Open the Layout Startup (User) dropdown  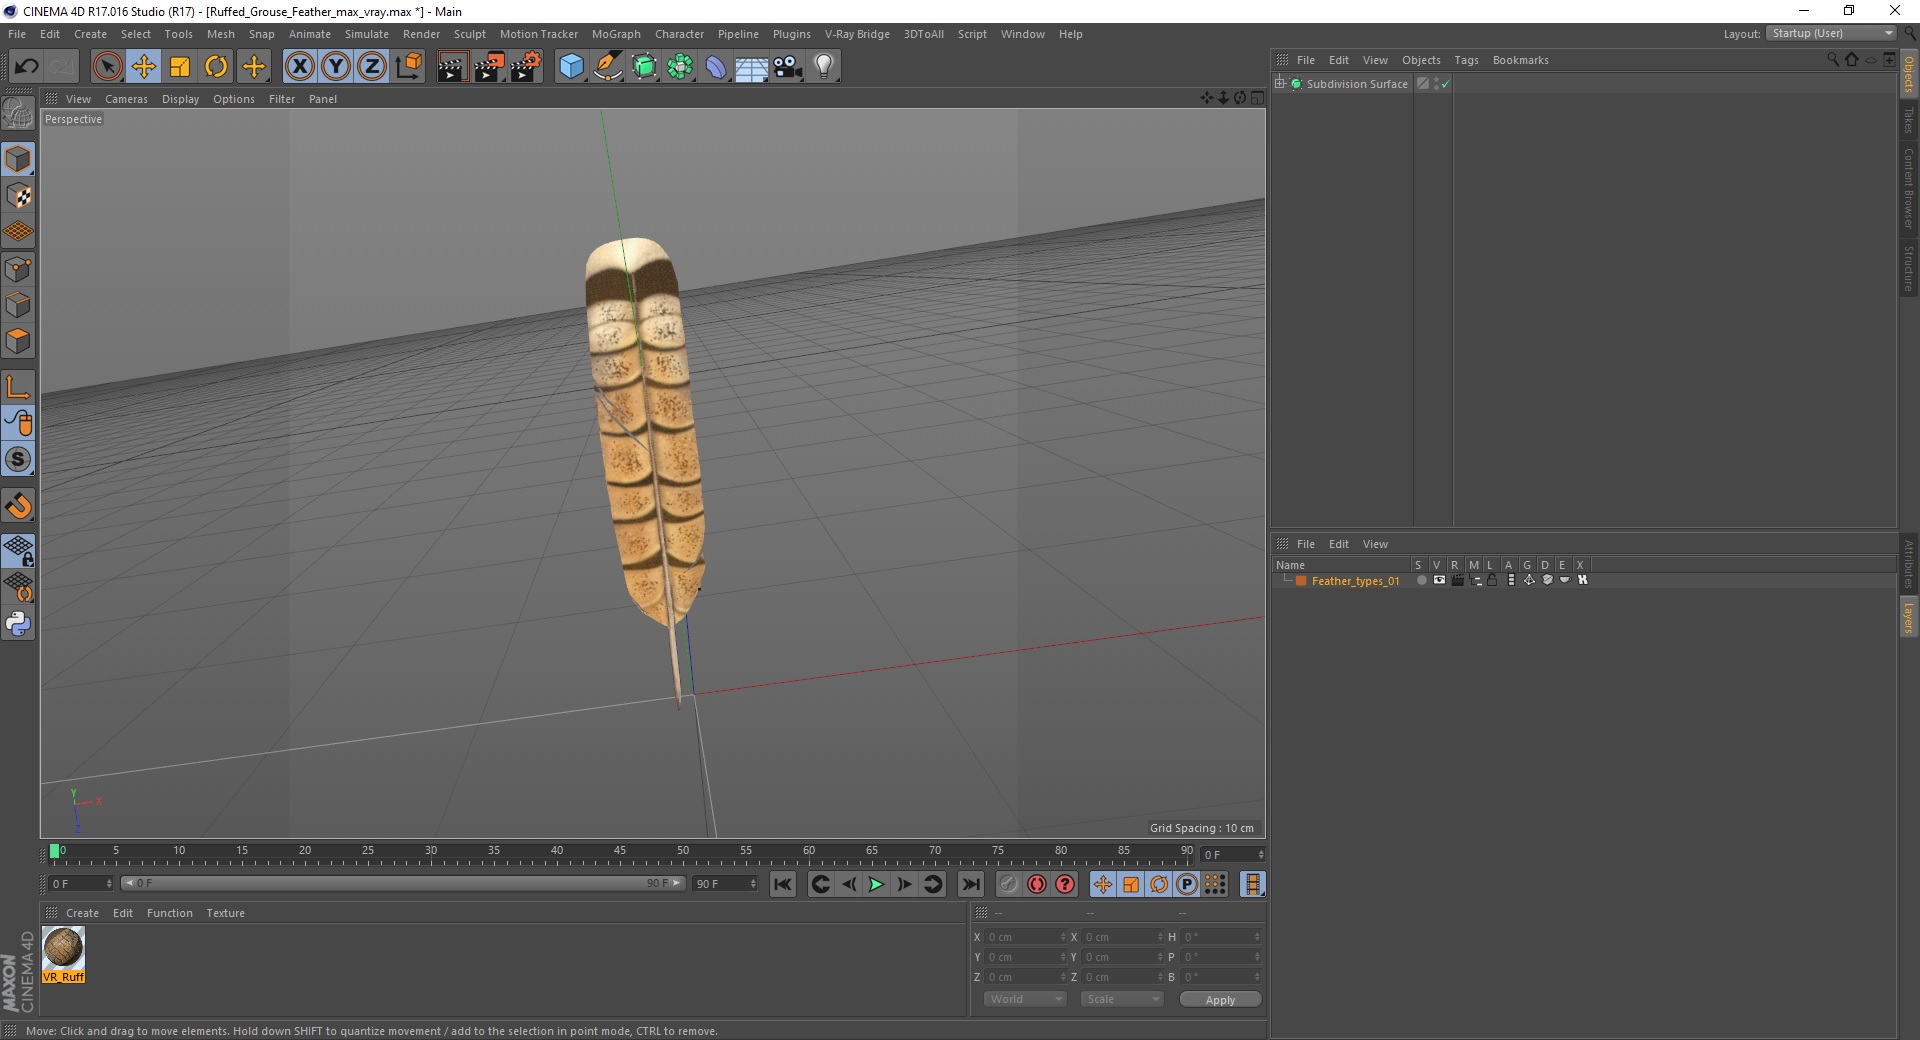(1832, 34)
